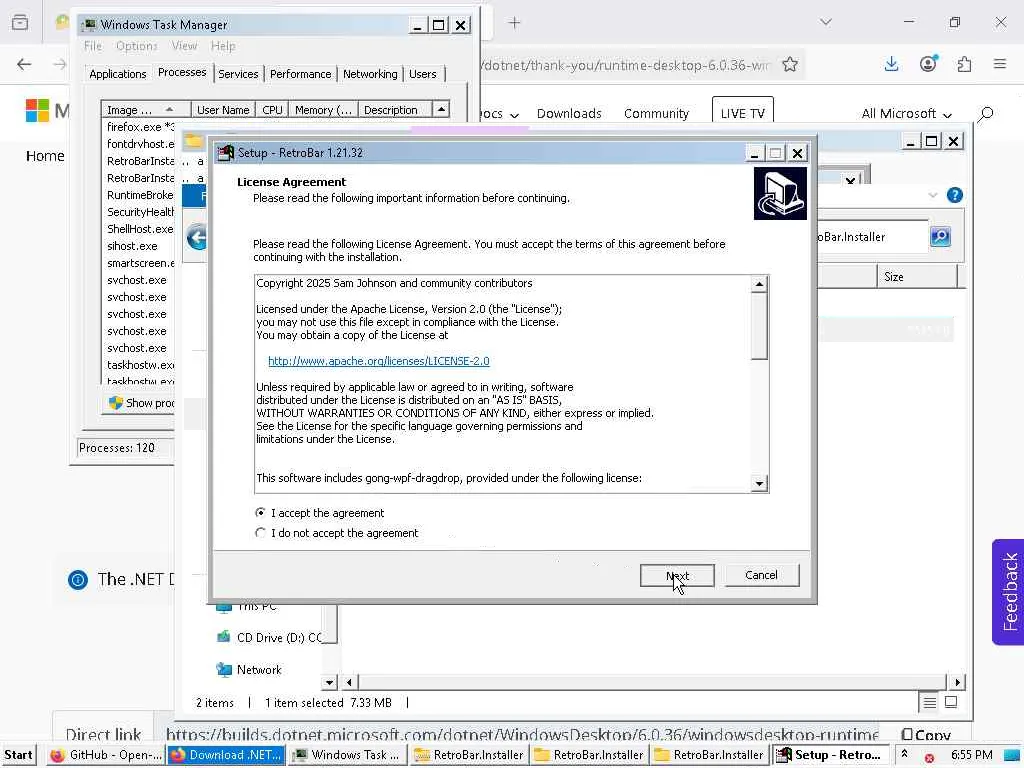Switch Explorer to large icons view
Screen dimensions: 1024x768
[952, 703]
